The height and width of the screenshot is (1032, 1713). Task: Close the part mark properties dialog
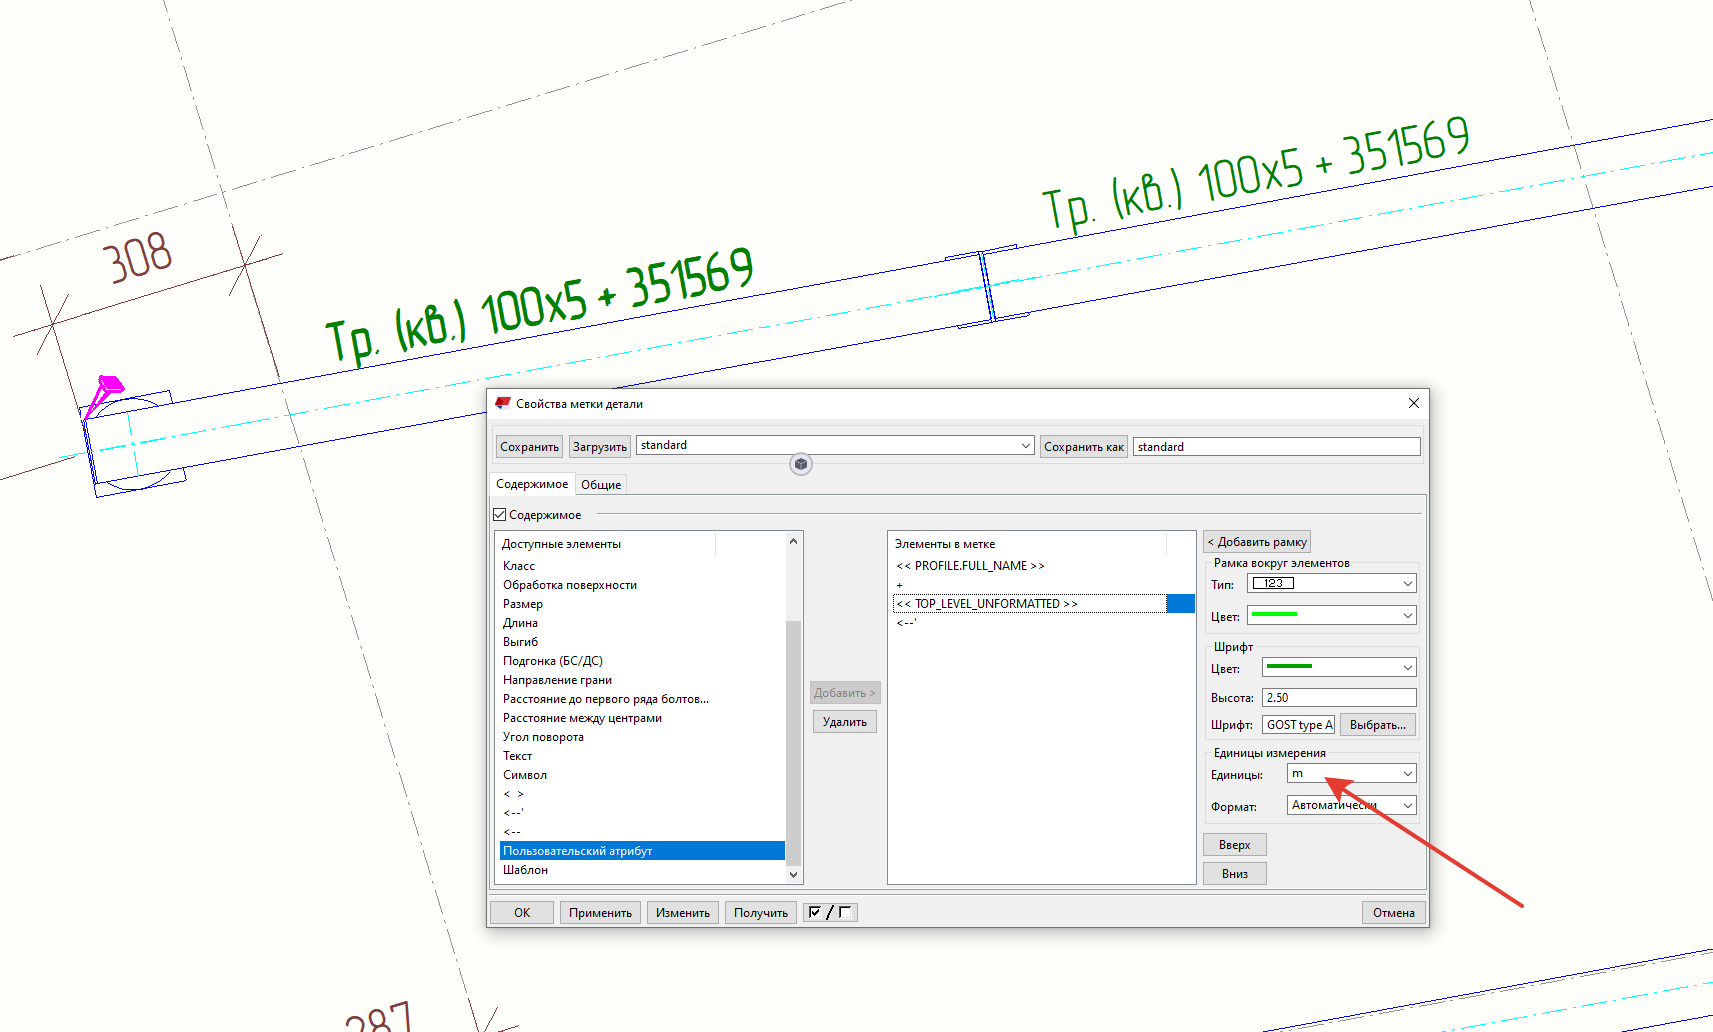click(1413, 403)
